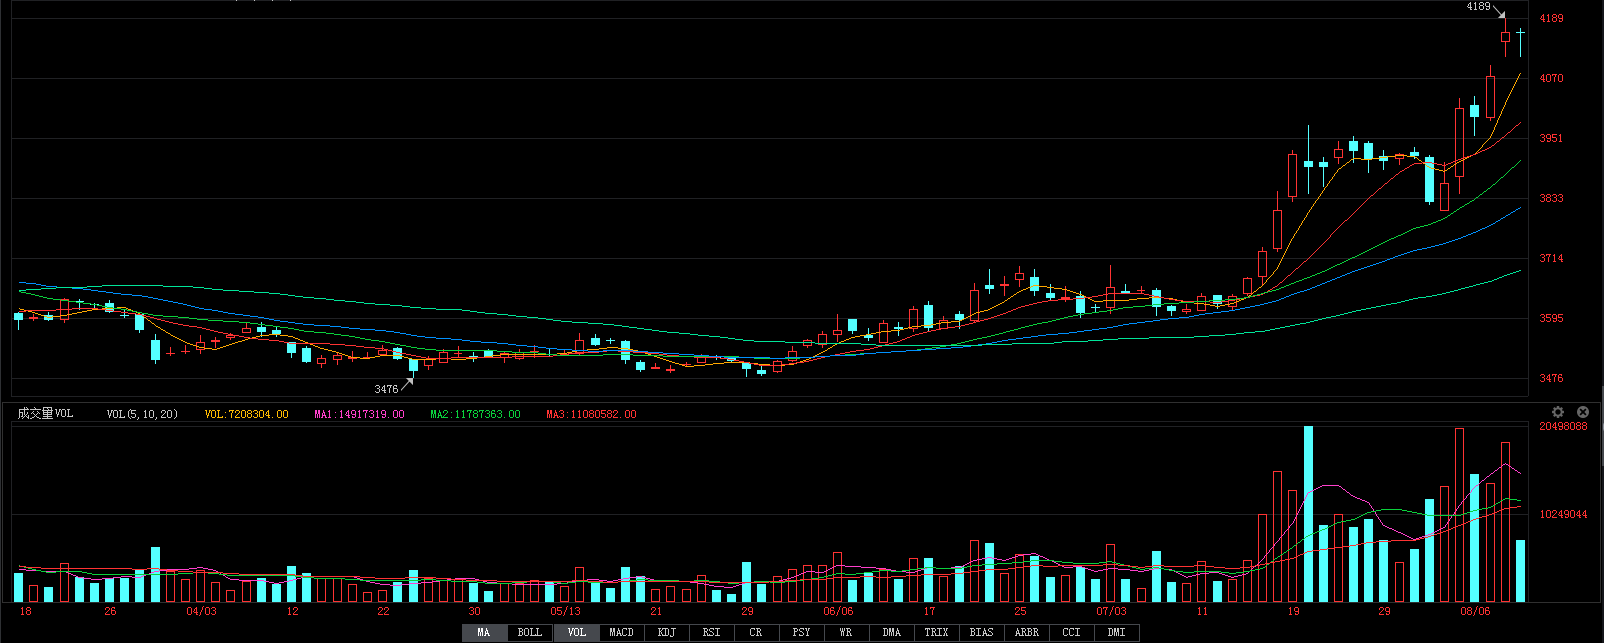1604x643 pixels.
Task: Open the TRIX indicator tab
Action: [936, 632]
